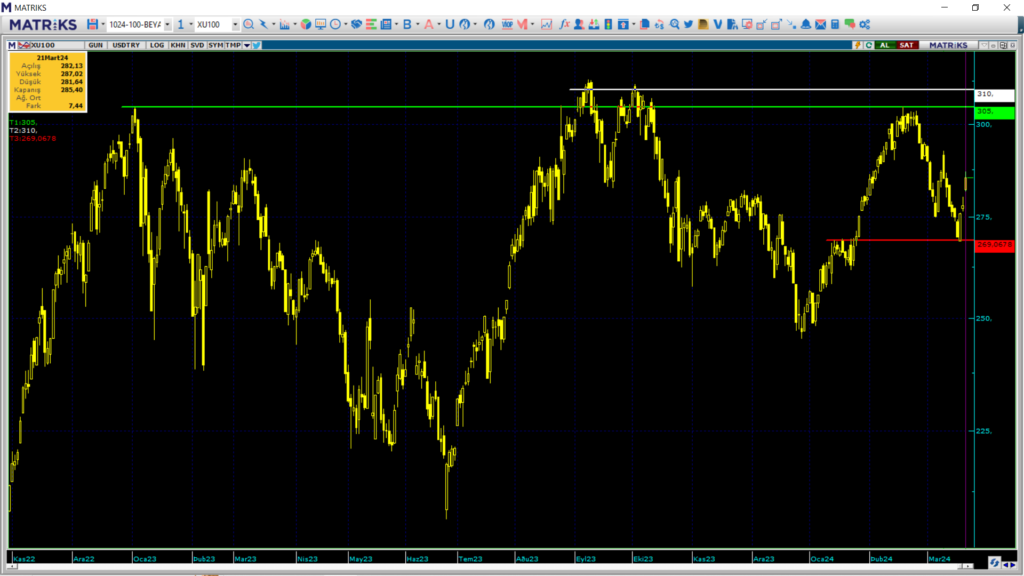This screenshot has height=576, width=1024.
Task: Open the clock icon in the toolbar
Action: [336, 24]
